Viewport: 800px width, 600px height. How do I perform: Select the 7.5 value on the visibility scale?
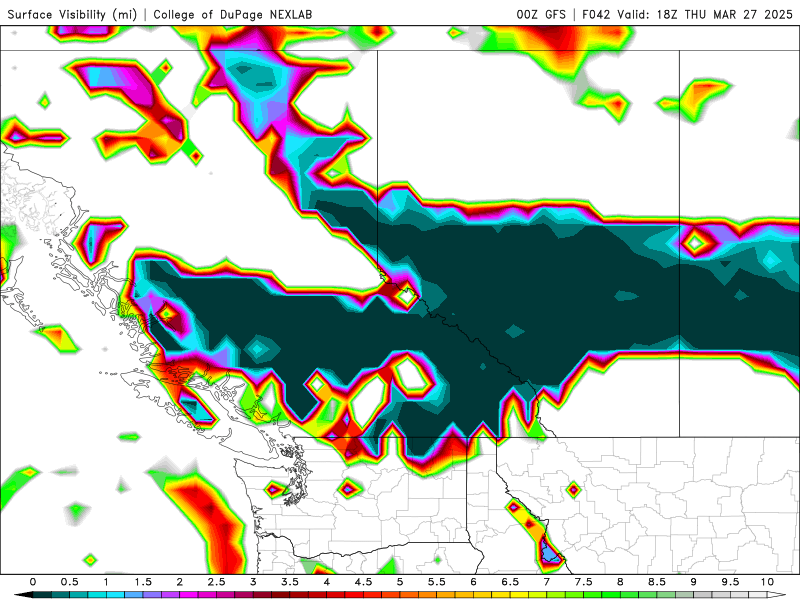click(x=584, y=582)
